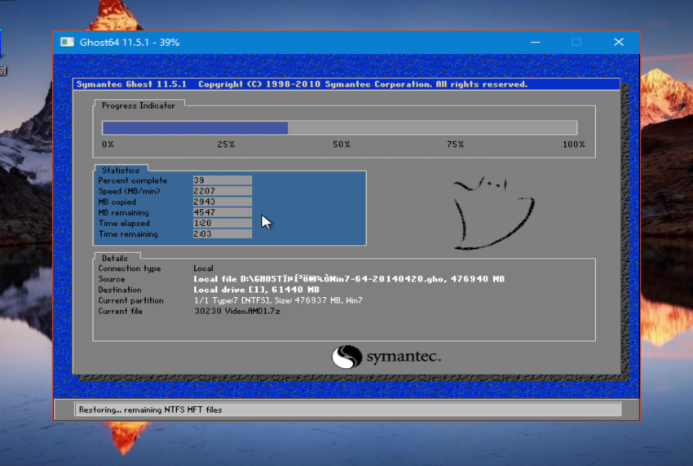Click the Connection type value Local
This screenshot has height=466, width=693.
coord(203,268)
